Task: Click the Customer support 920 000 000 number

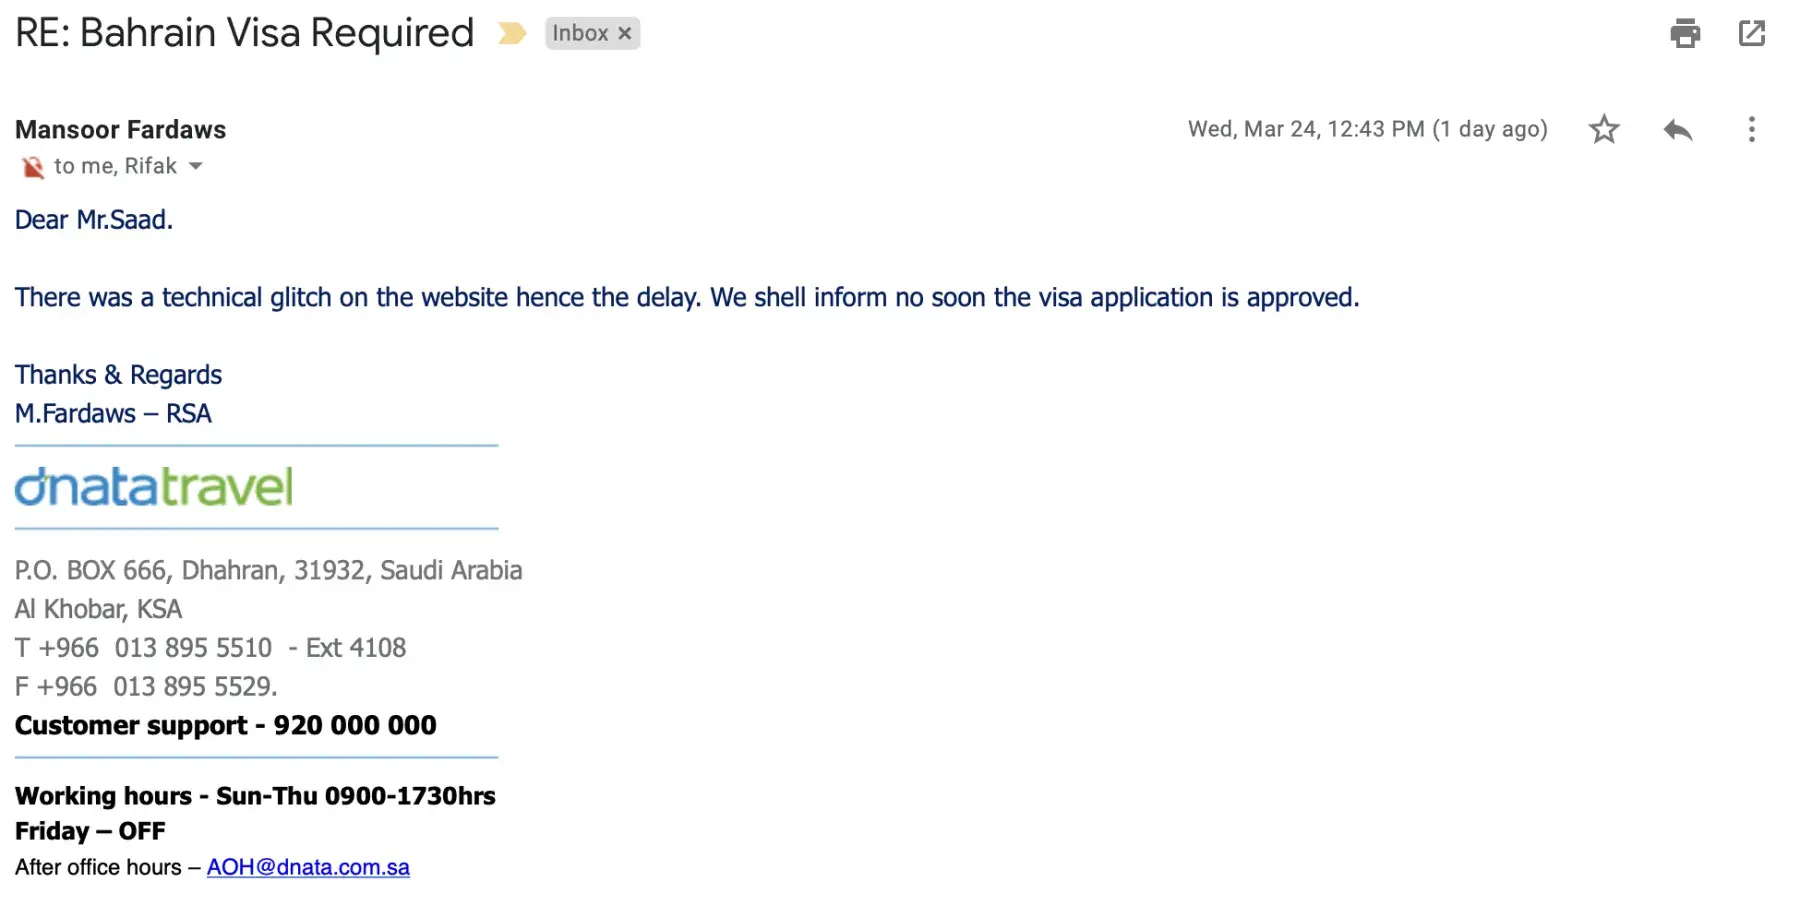Action: click(x=354, y=725)
